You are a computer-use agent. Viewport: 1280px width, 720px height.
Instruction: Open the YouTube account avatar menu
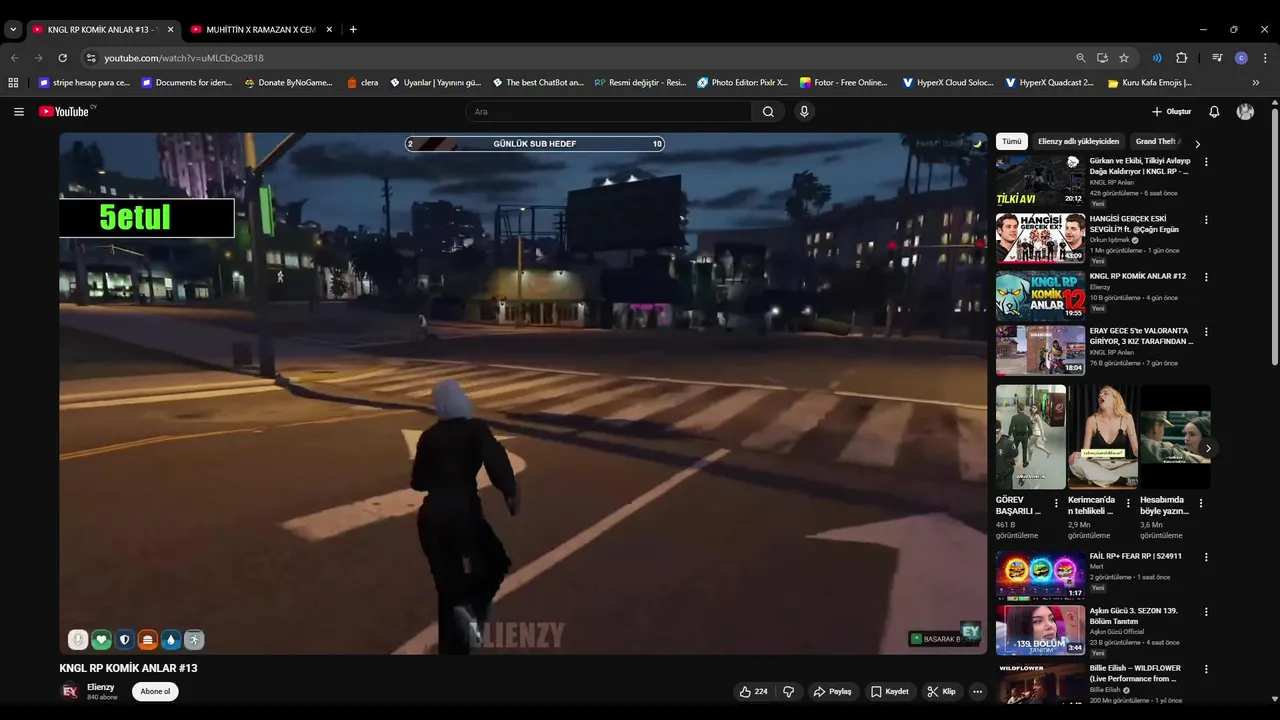(x=1245, y=112)
